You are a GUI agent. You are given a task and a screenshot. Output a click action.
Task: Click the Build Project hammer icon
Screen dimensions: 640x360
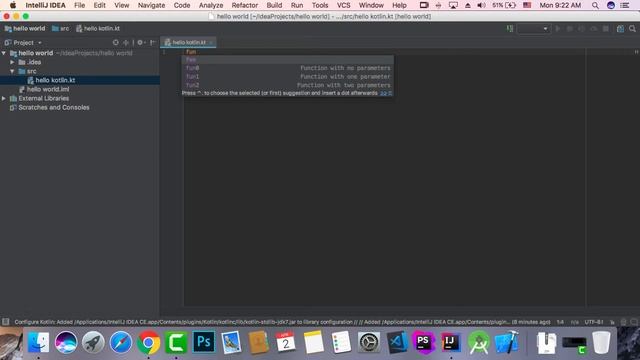[x=510, y=29]
